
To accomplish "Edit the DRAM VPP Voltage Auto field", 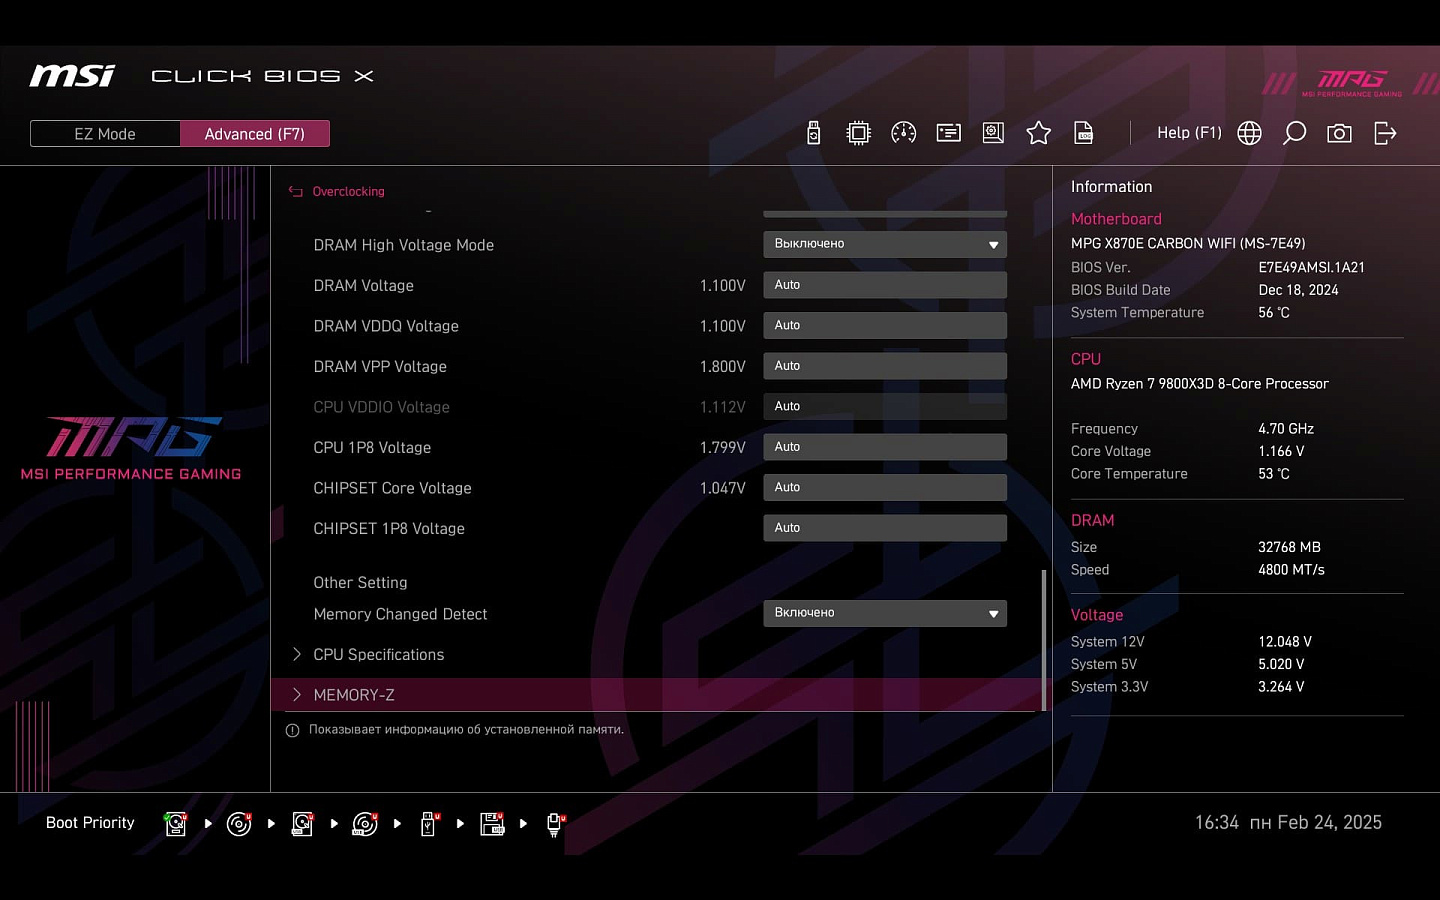I will coord(885,366).
